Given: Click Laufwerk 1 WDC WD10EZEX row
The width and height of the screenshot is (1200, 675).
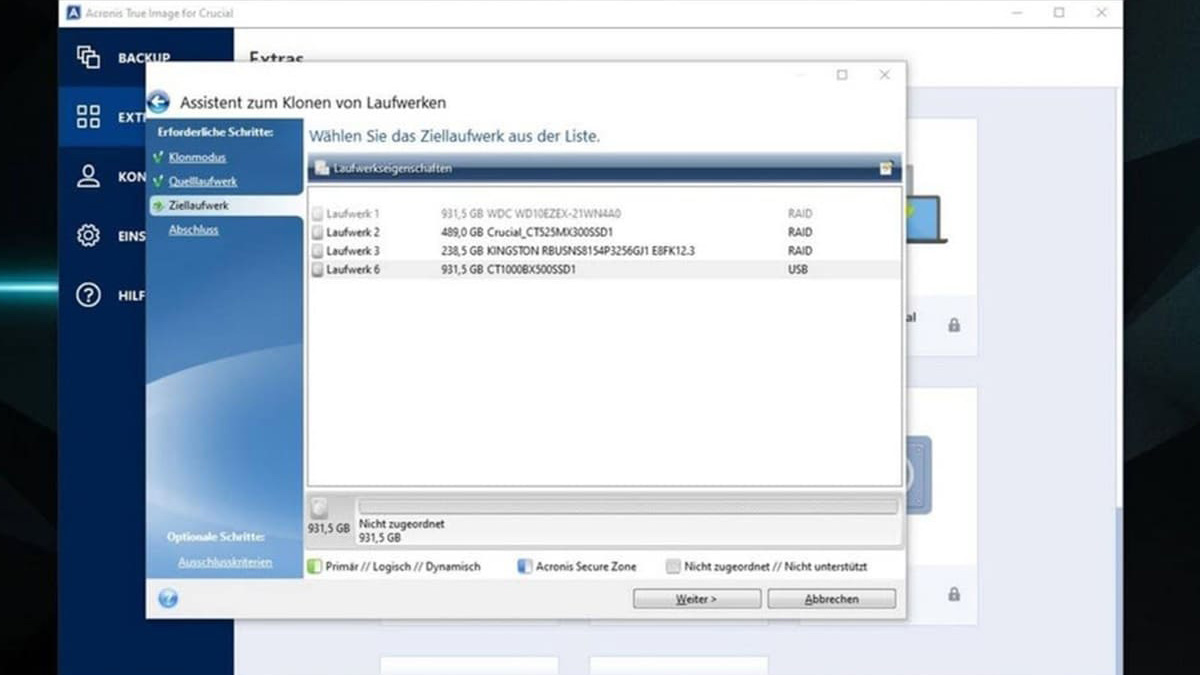Looking at the screenshot, I should tap(605, 214).
